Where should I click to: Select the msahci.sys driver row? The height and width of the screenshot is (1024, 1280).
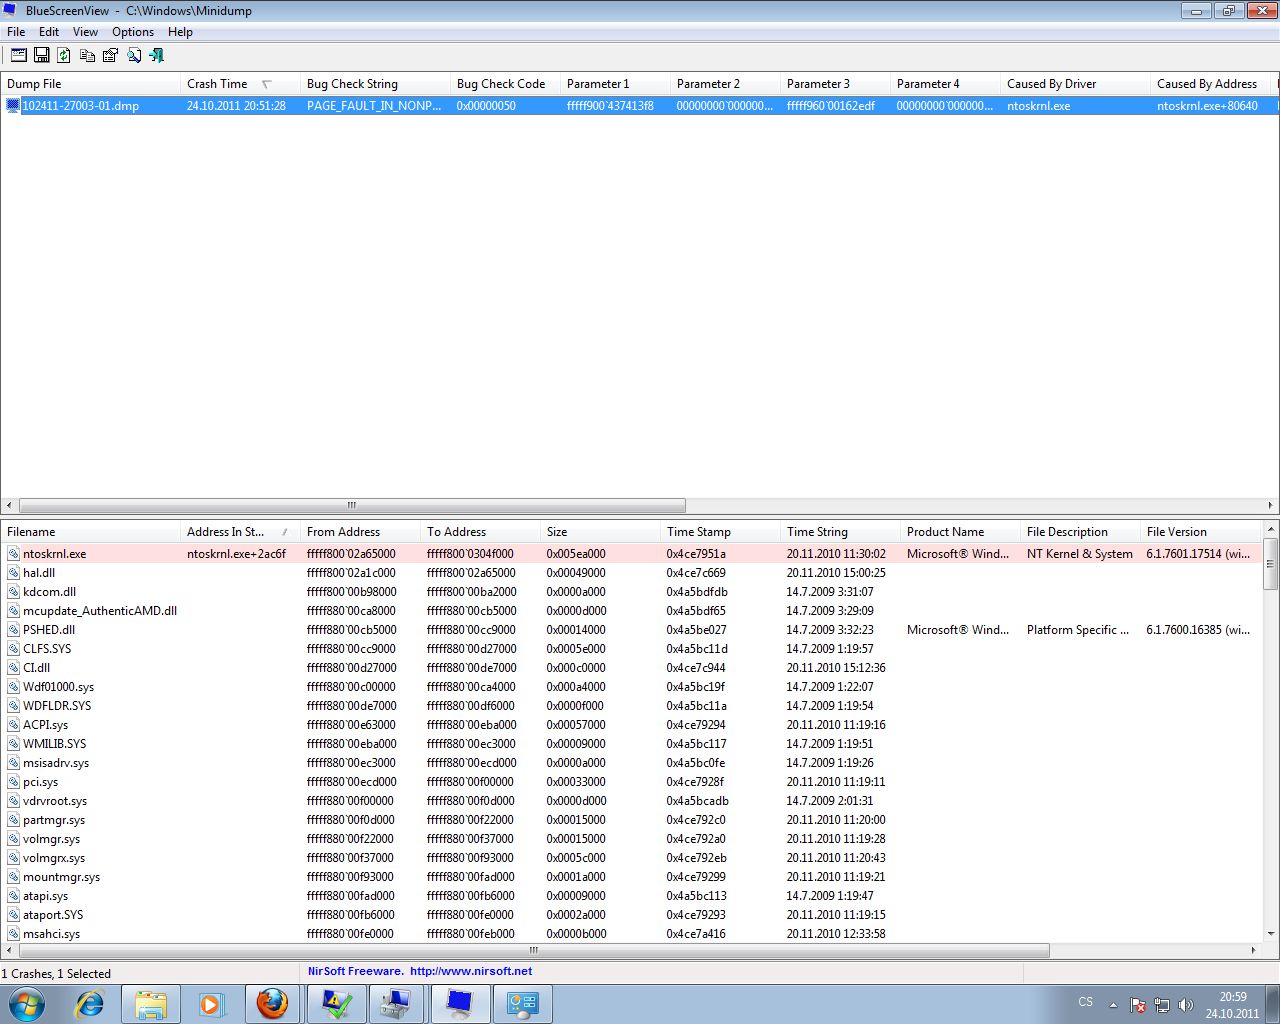point(632,934)
